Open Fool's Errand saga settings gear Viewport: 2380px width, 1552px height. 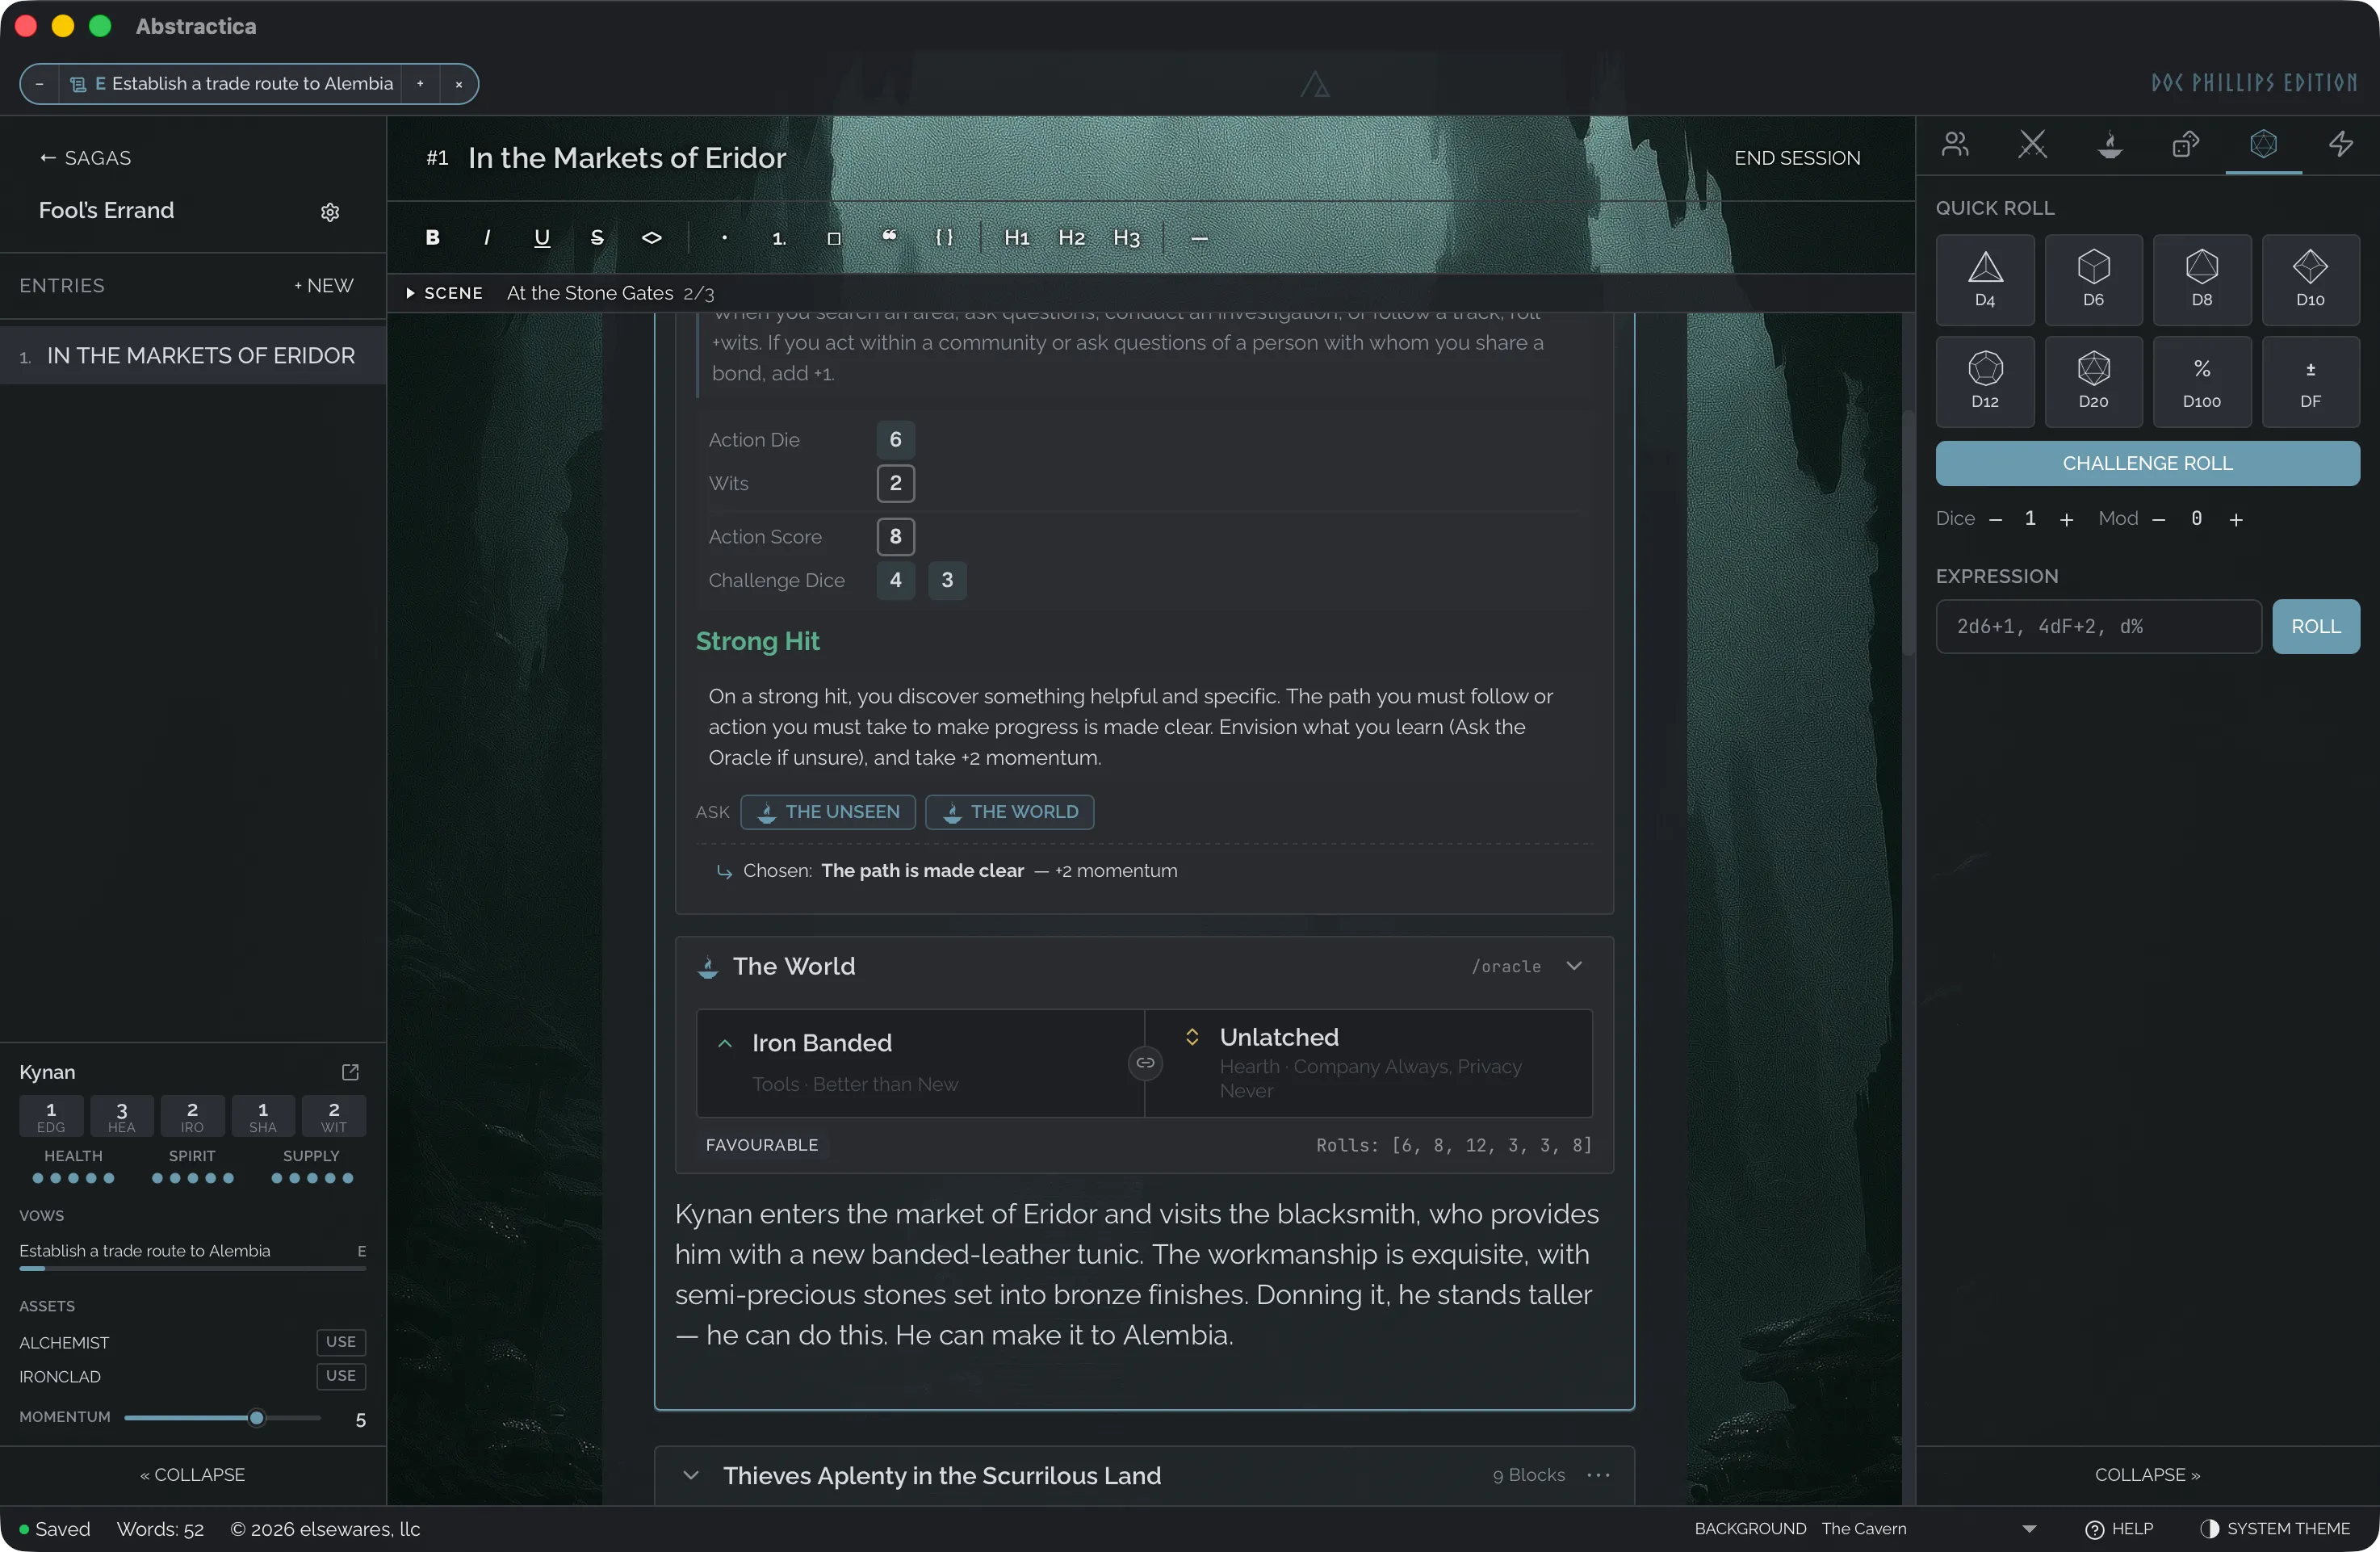330,211
